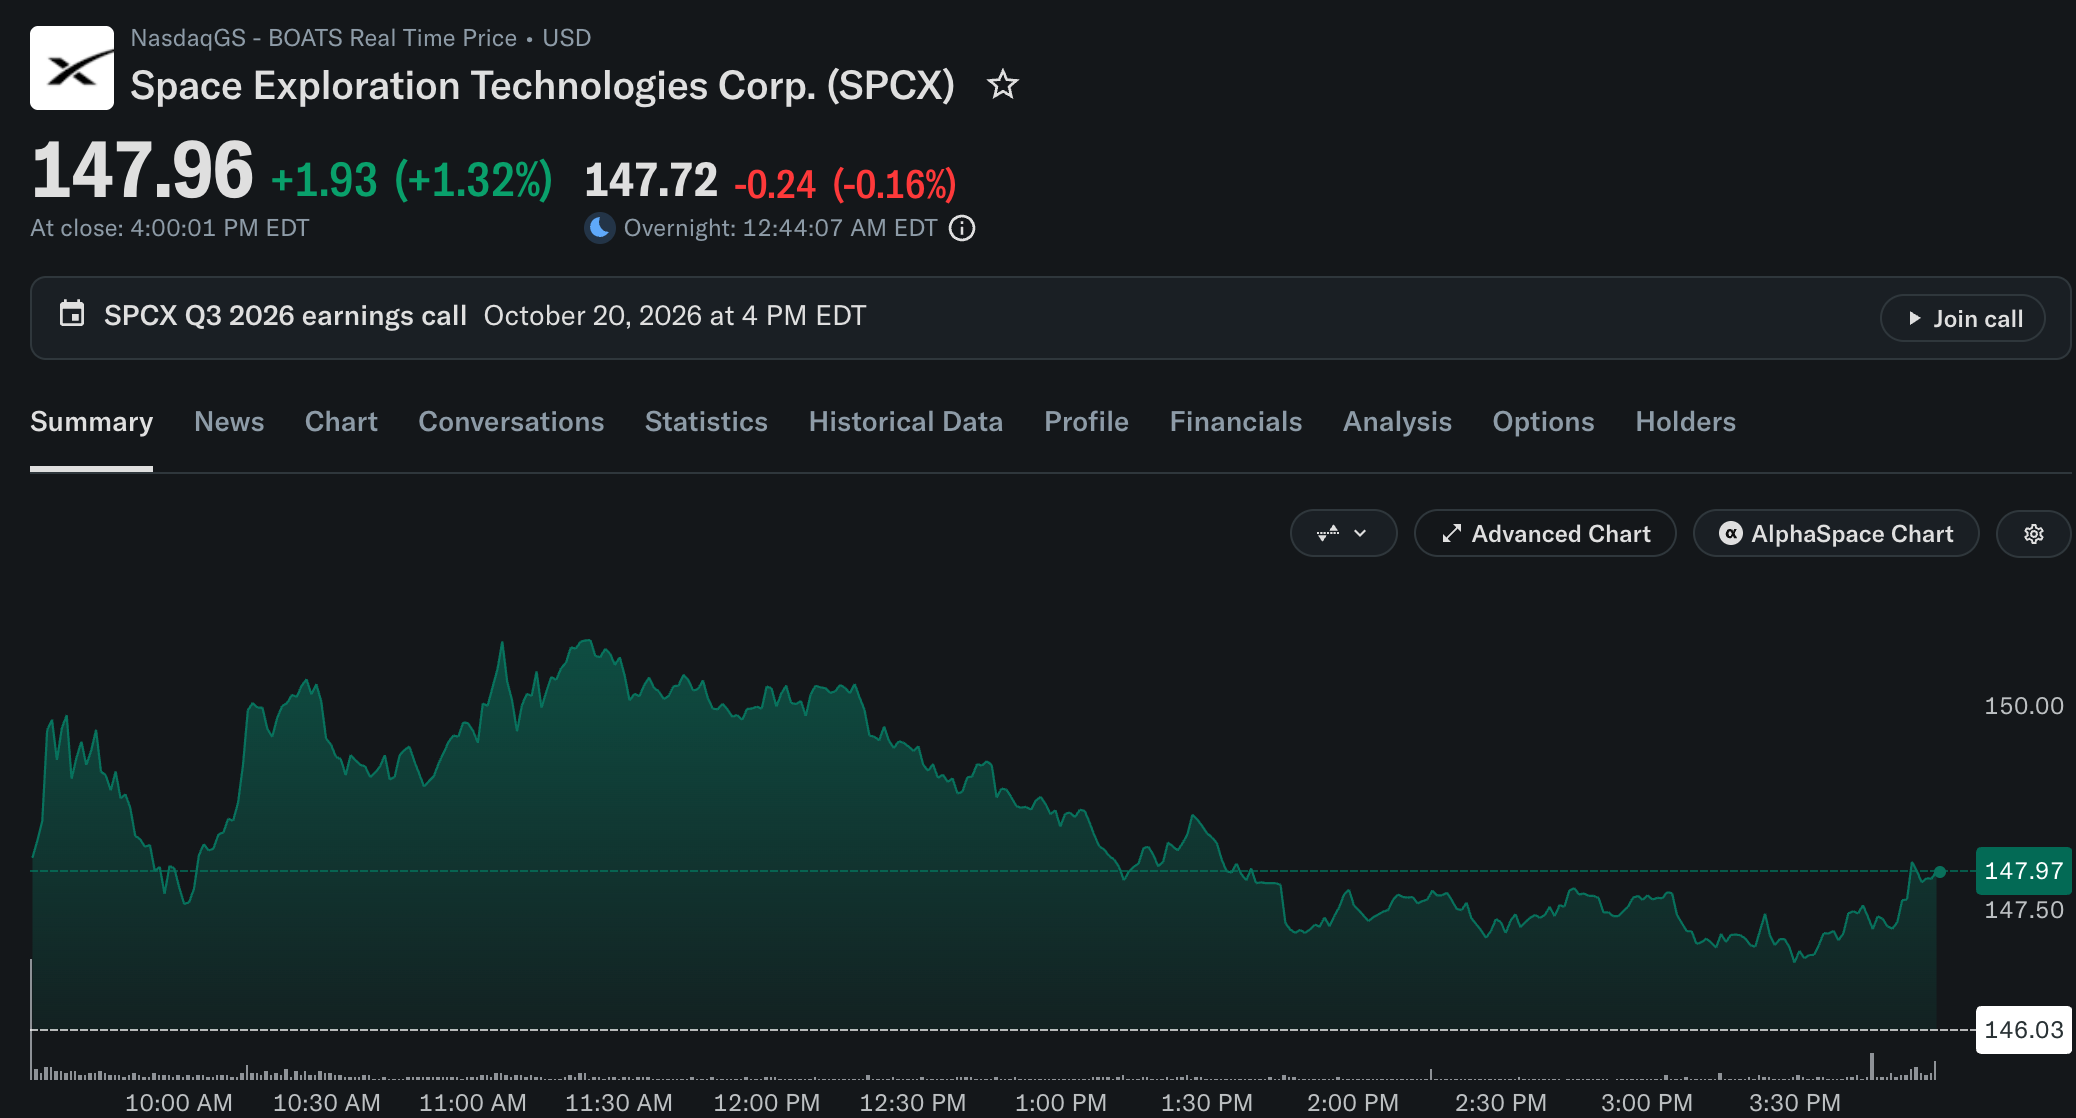2076x1118 pixels.
Task: Open chart settings gear
Action: tap(2034, 534)
